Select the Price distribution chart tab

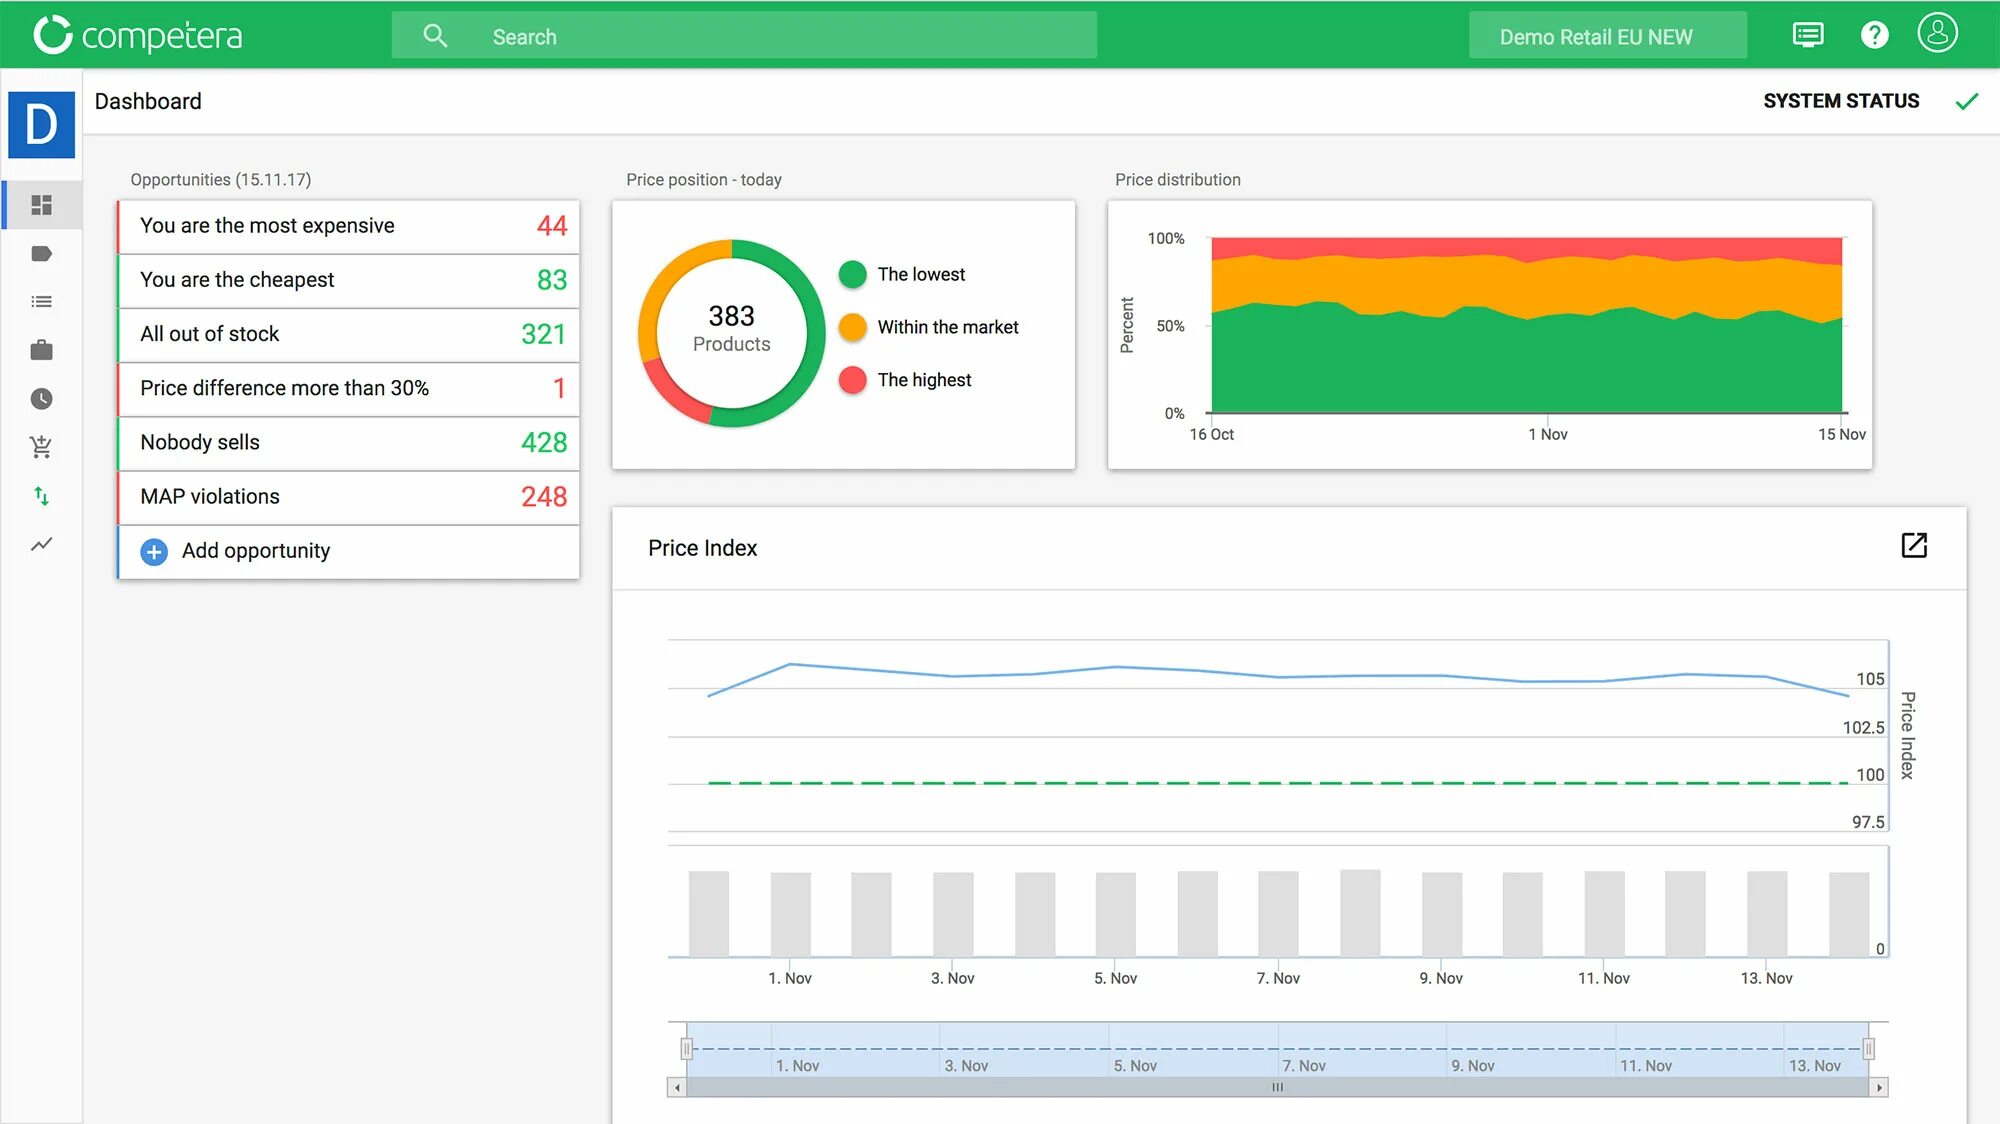coord(1177,179)
